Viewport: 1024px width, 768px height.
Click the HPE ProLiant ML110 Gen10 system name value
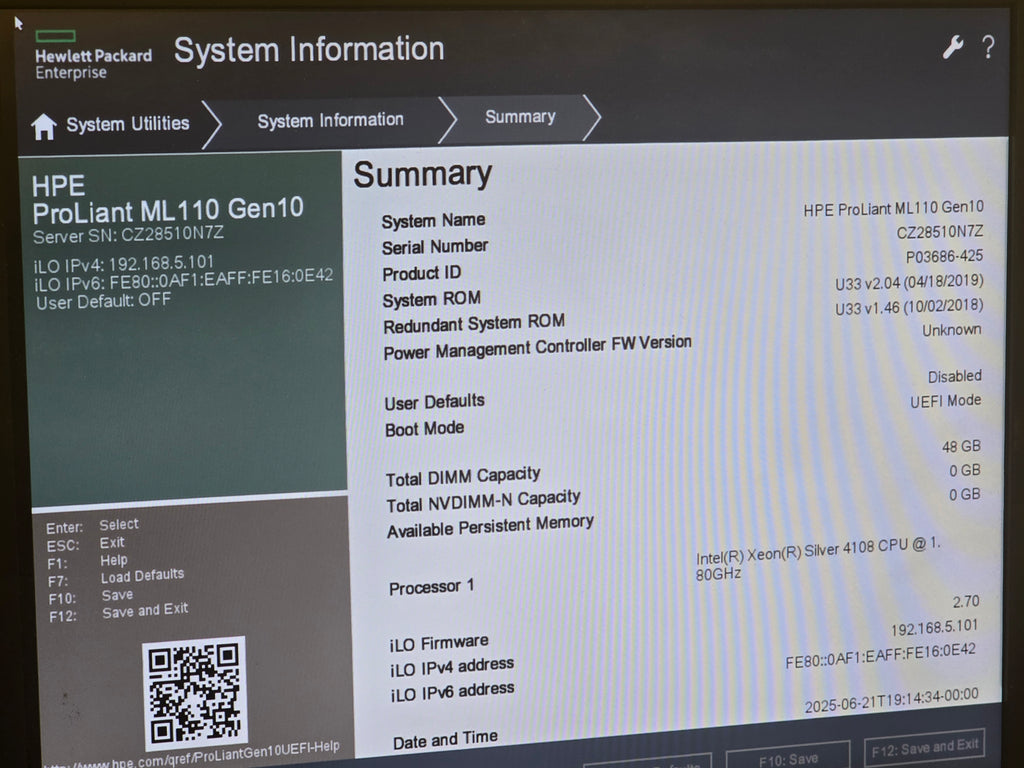893,208
